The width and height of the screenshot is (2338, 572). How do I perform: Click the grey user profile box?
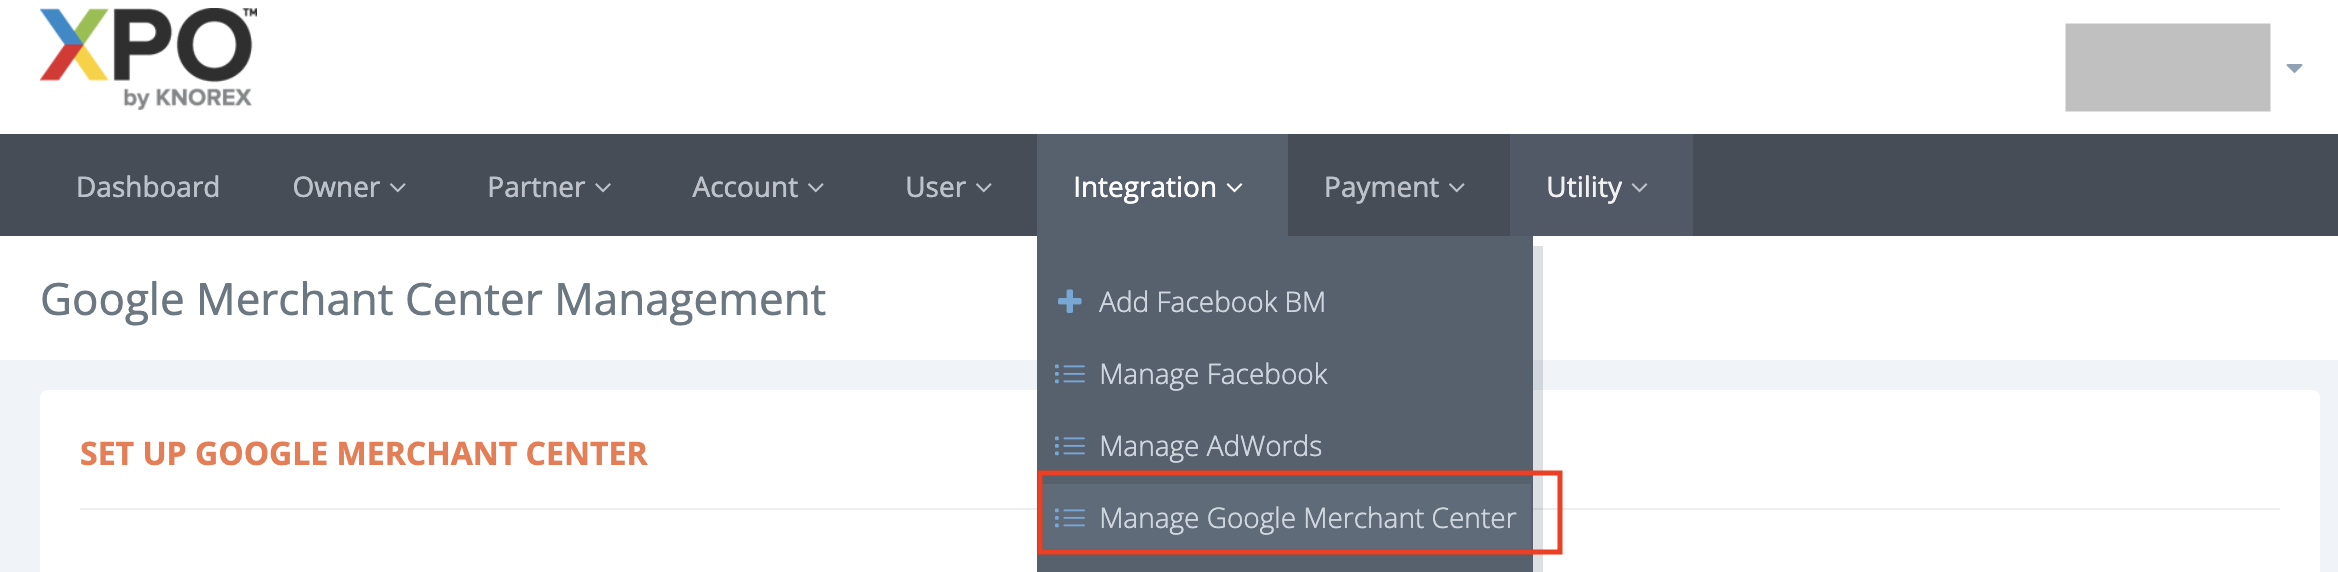(x=2167, y=67)
